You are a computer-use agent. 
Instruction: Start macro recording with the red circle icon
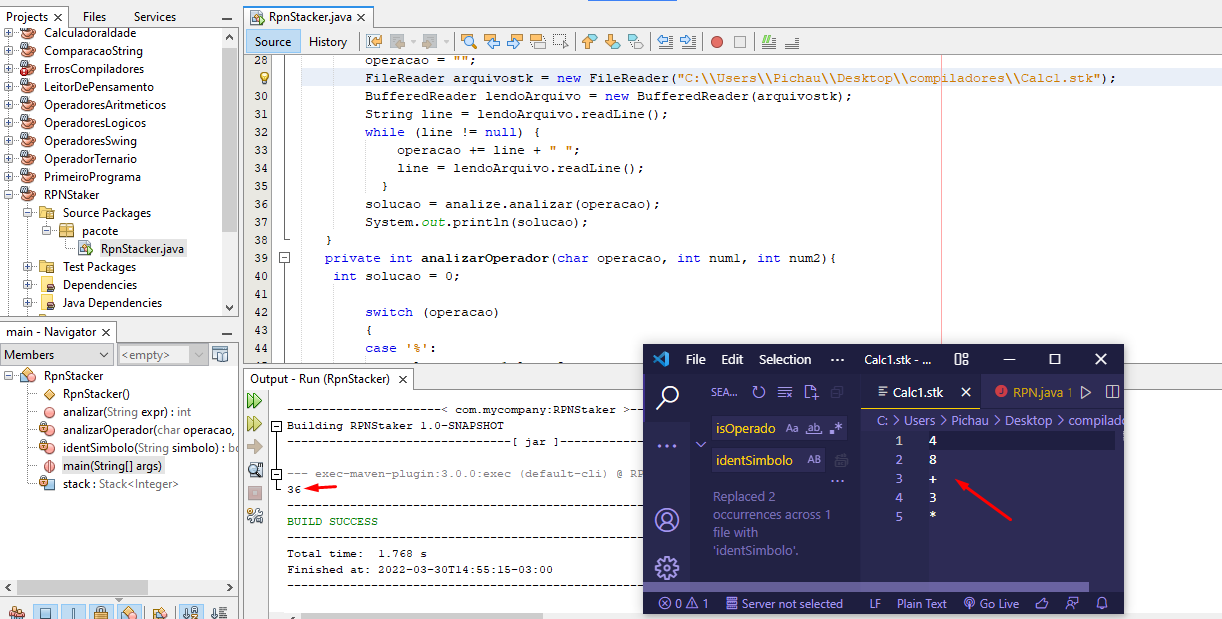pos(717,41)
